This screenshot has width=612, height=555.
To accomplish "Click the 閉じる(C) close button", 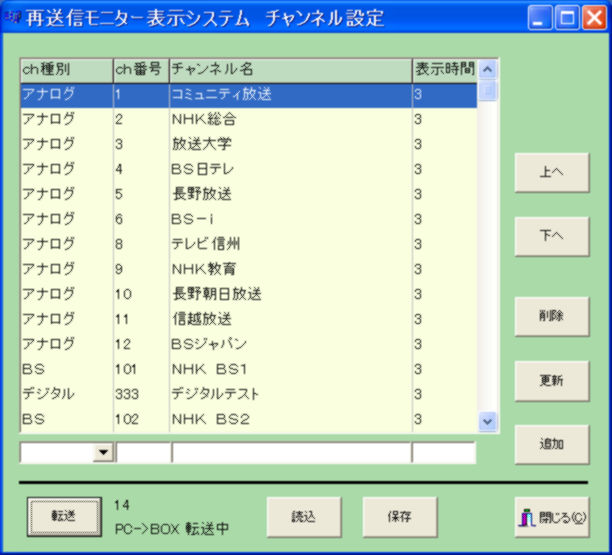I will pyautogui.click(x=552, y=517).
